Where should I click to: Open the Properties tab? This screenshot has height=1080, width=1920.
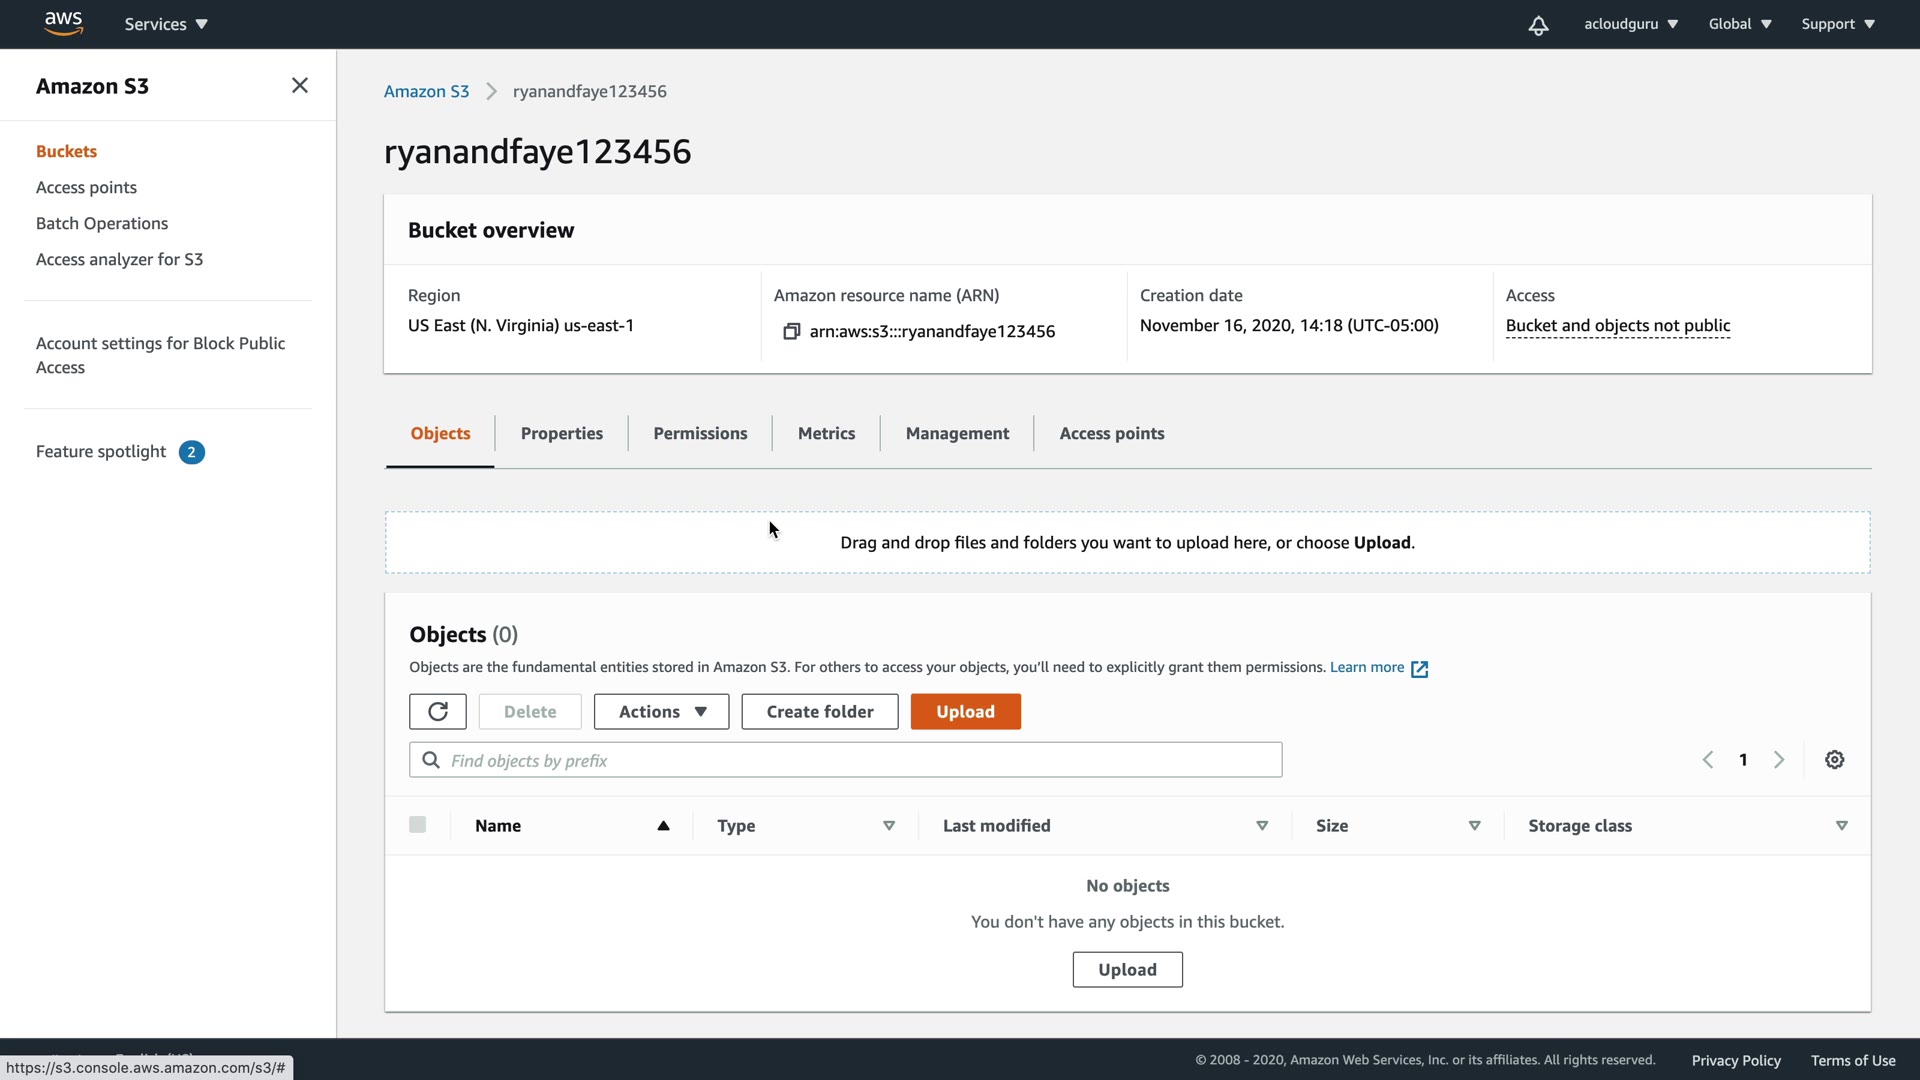tap(561, 434)
